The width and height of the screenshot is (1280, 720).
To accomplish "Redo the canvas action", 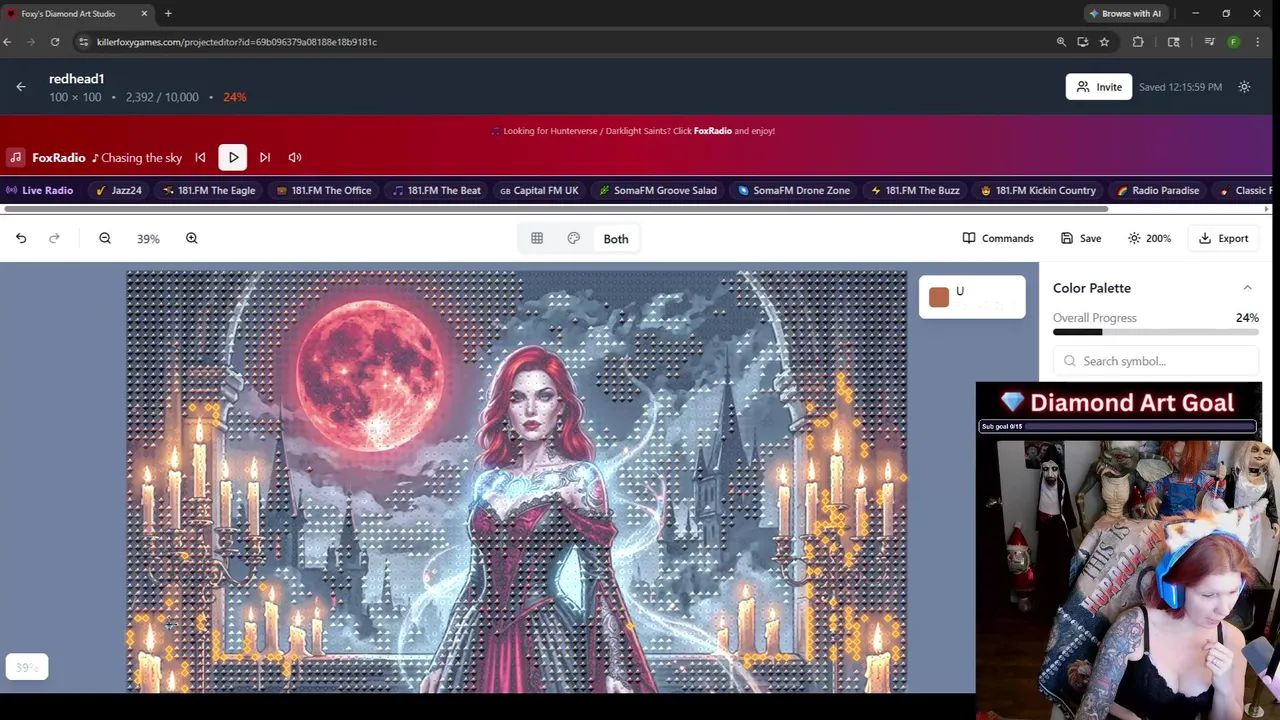I will [54, 238].
